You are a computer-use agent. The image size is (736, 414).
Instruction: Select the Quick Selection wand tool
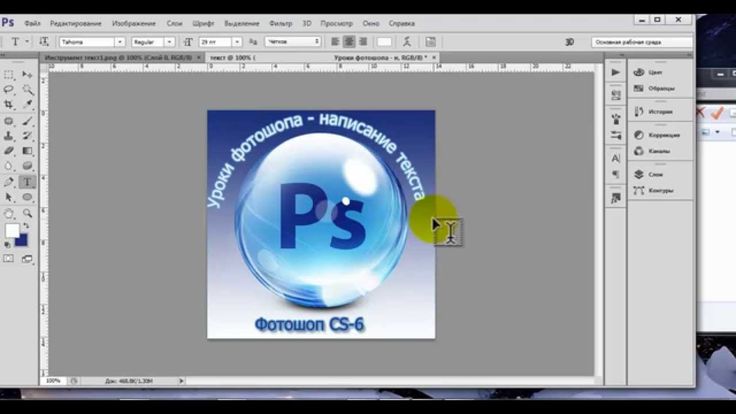point(27,89)
